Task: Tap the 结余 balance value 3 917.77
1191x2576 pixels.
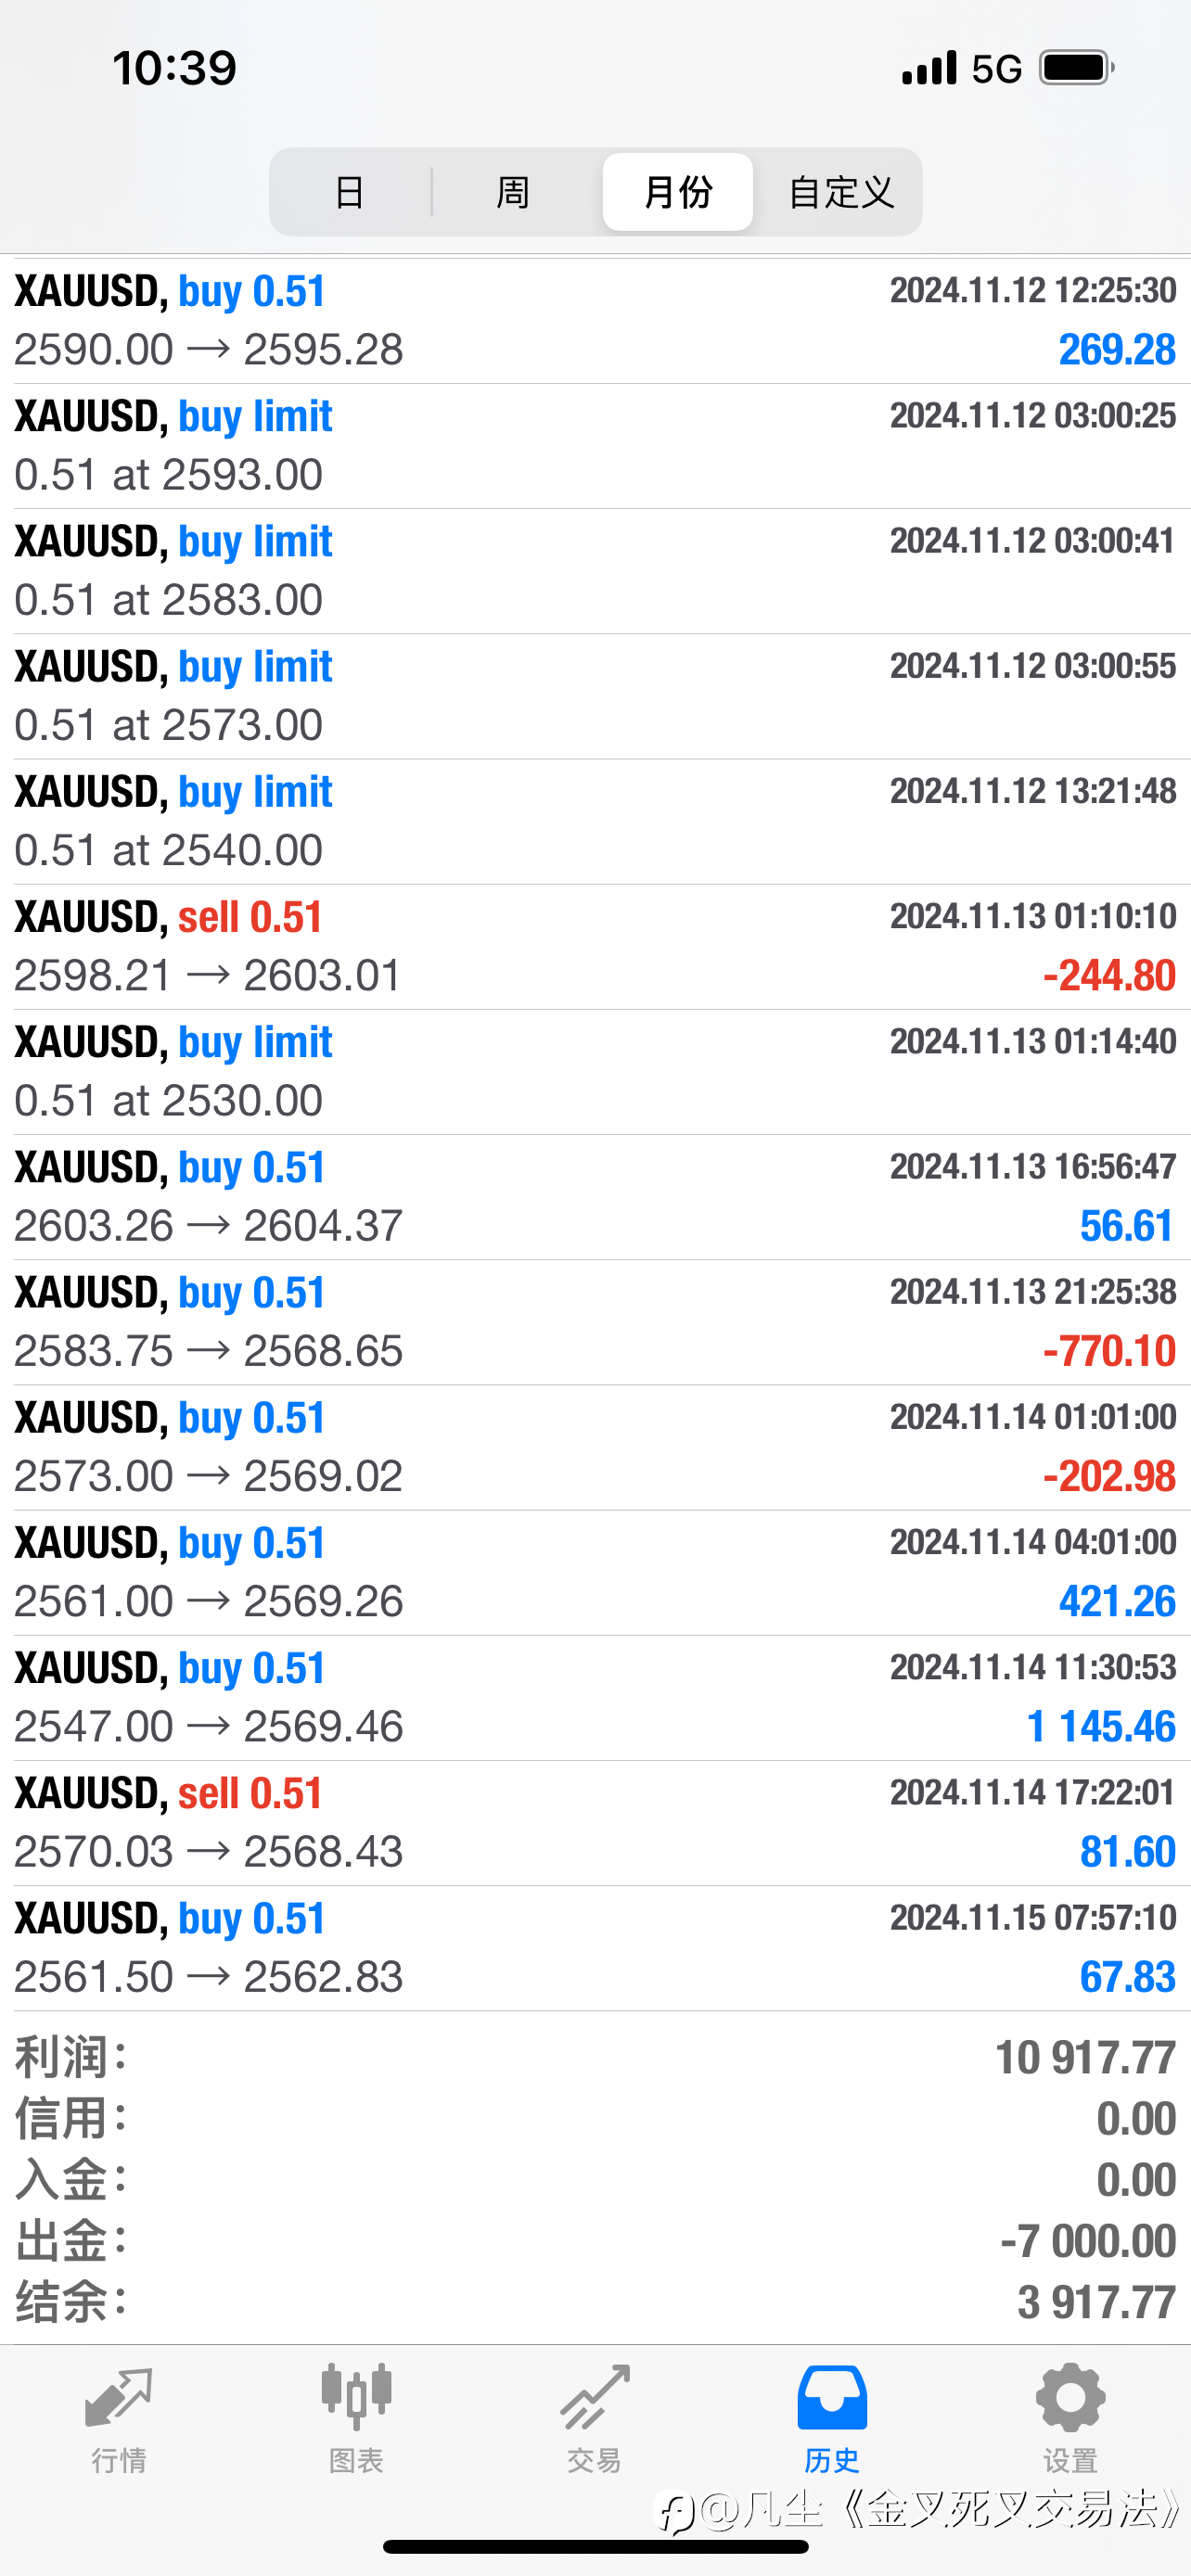Action: click(x=1097, y=2302)
